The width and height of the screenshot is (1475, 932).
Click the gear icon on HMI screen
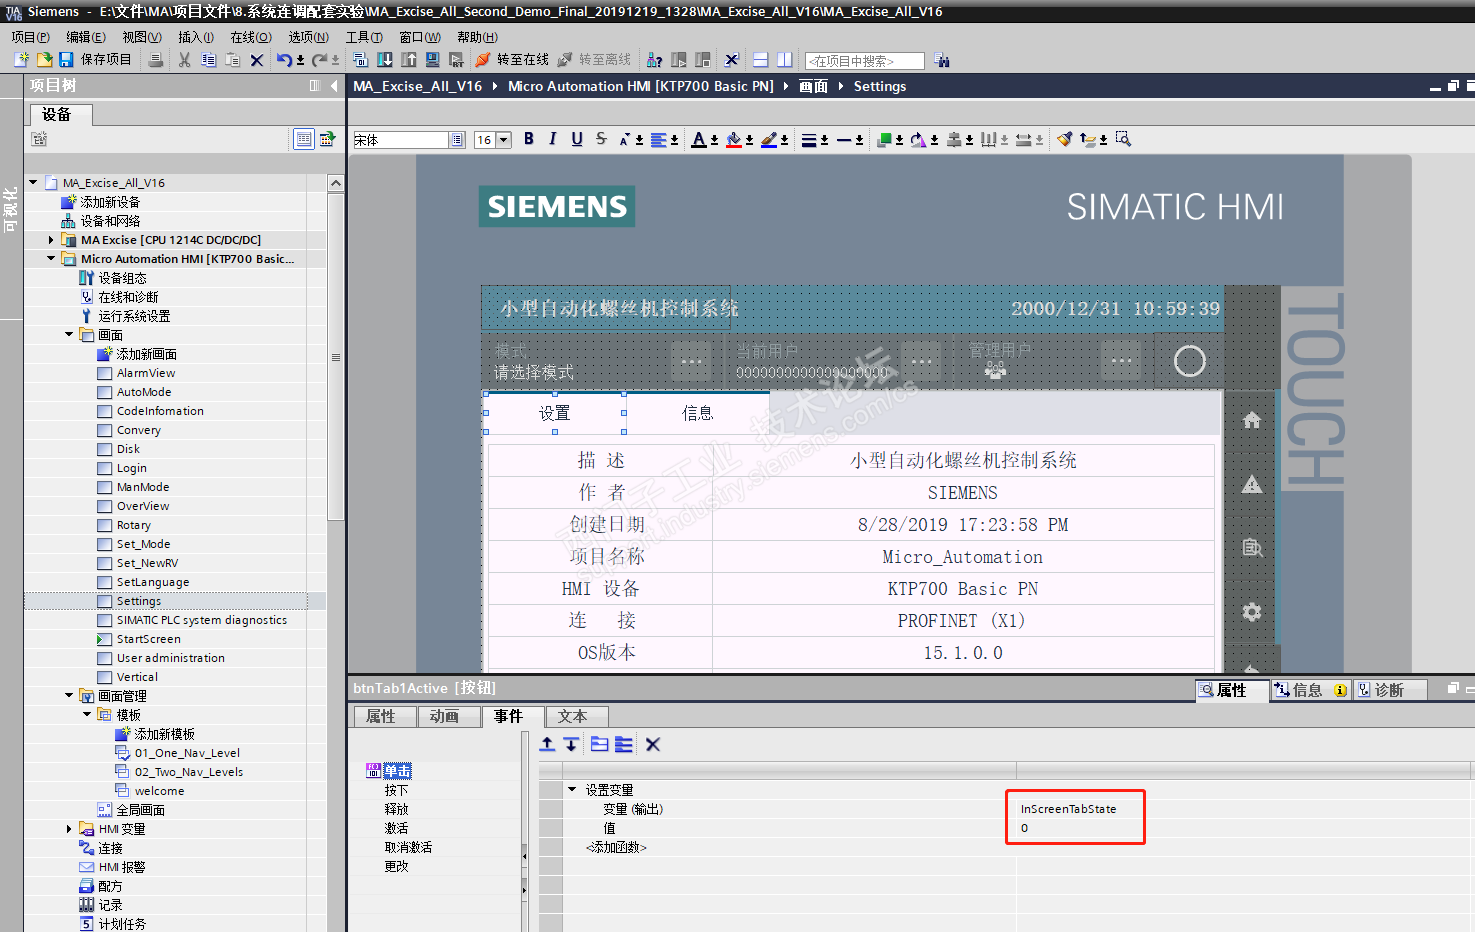1252,612
